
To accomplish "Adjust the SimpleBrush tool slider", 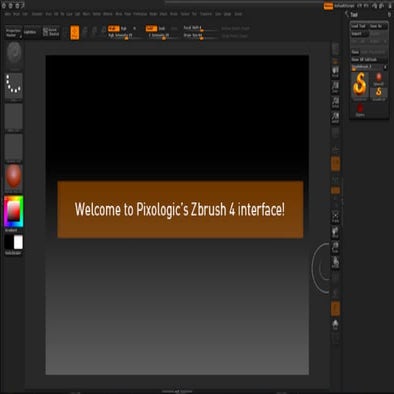I will [366, 67].
